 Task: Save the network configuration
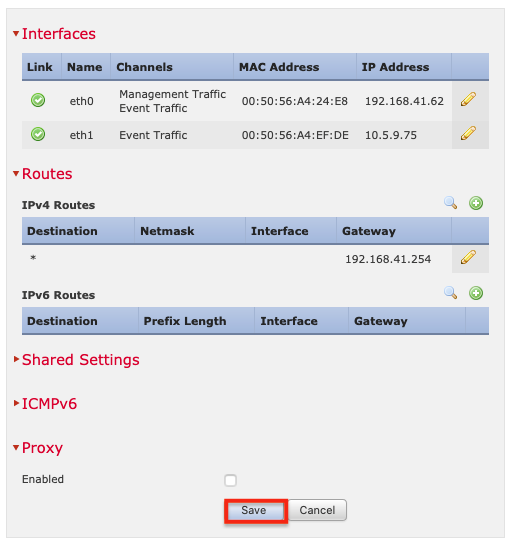[255, 510]
